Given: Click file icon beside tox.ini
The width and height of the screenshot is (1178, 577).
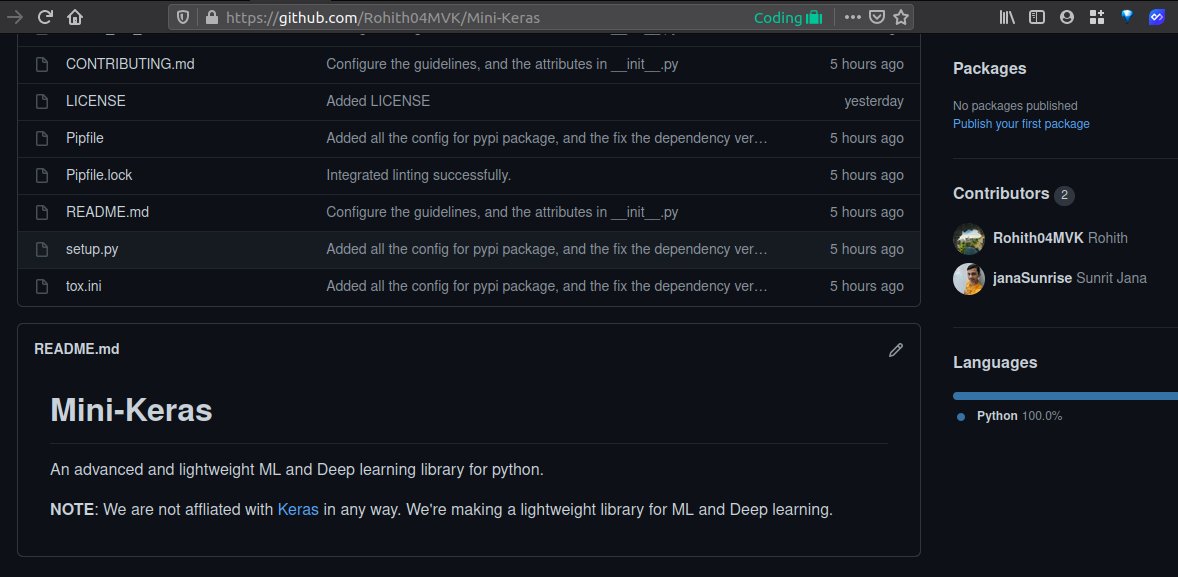Looking at the screenshot, I should point(42,286).
